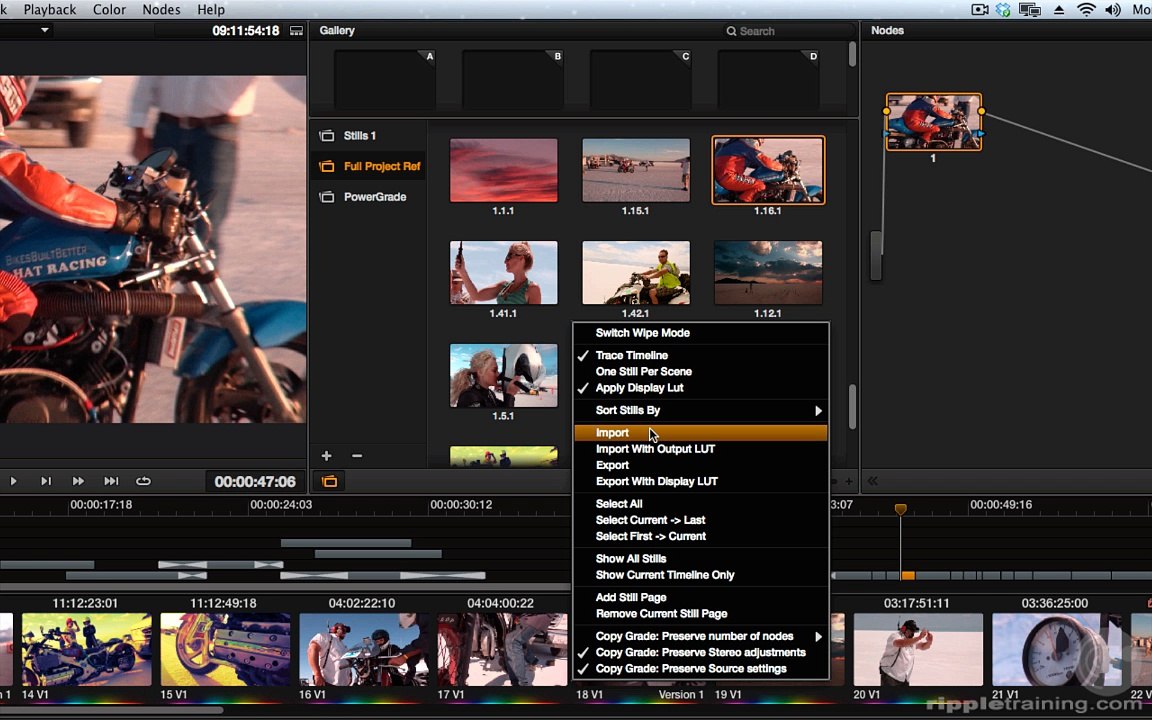Viewport: 1152px width, 720px height.
Task: Click the plus icon to add album
Action: click(326, 456)
